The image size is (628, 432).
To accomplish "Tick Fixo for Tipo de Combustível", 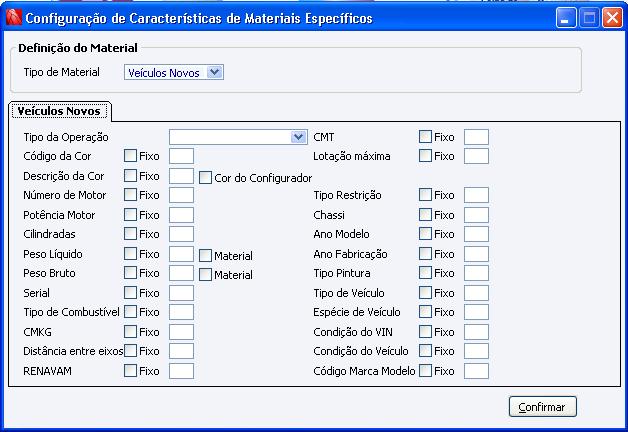I will click(x=130, y=312).
